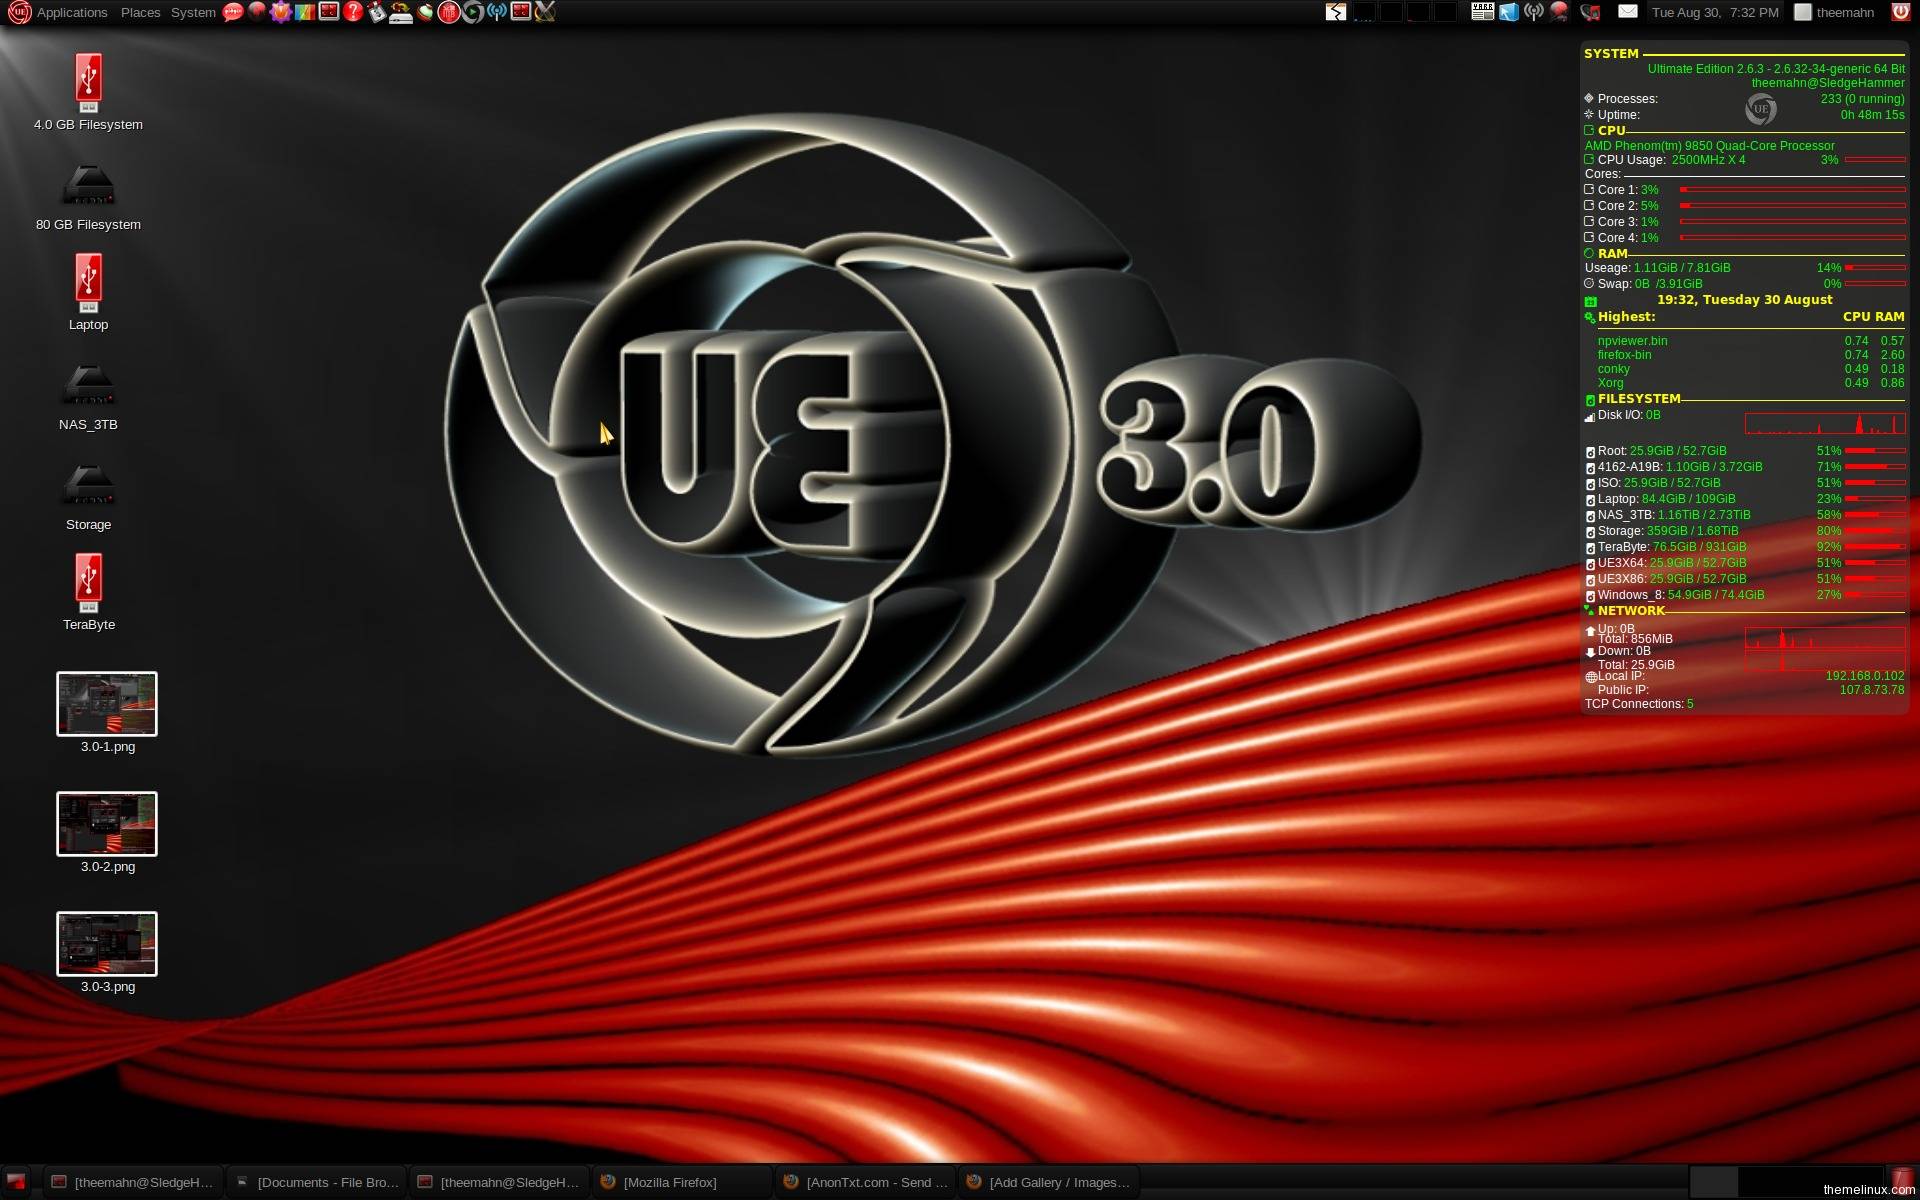
Task: Click the notepad lightning applet in top right panel
Action: coord(1336,12)
